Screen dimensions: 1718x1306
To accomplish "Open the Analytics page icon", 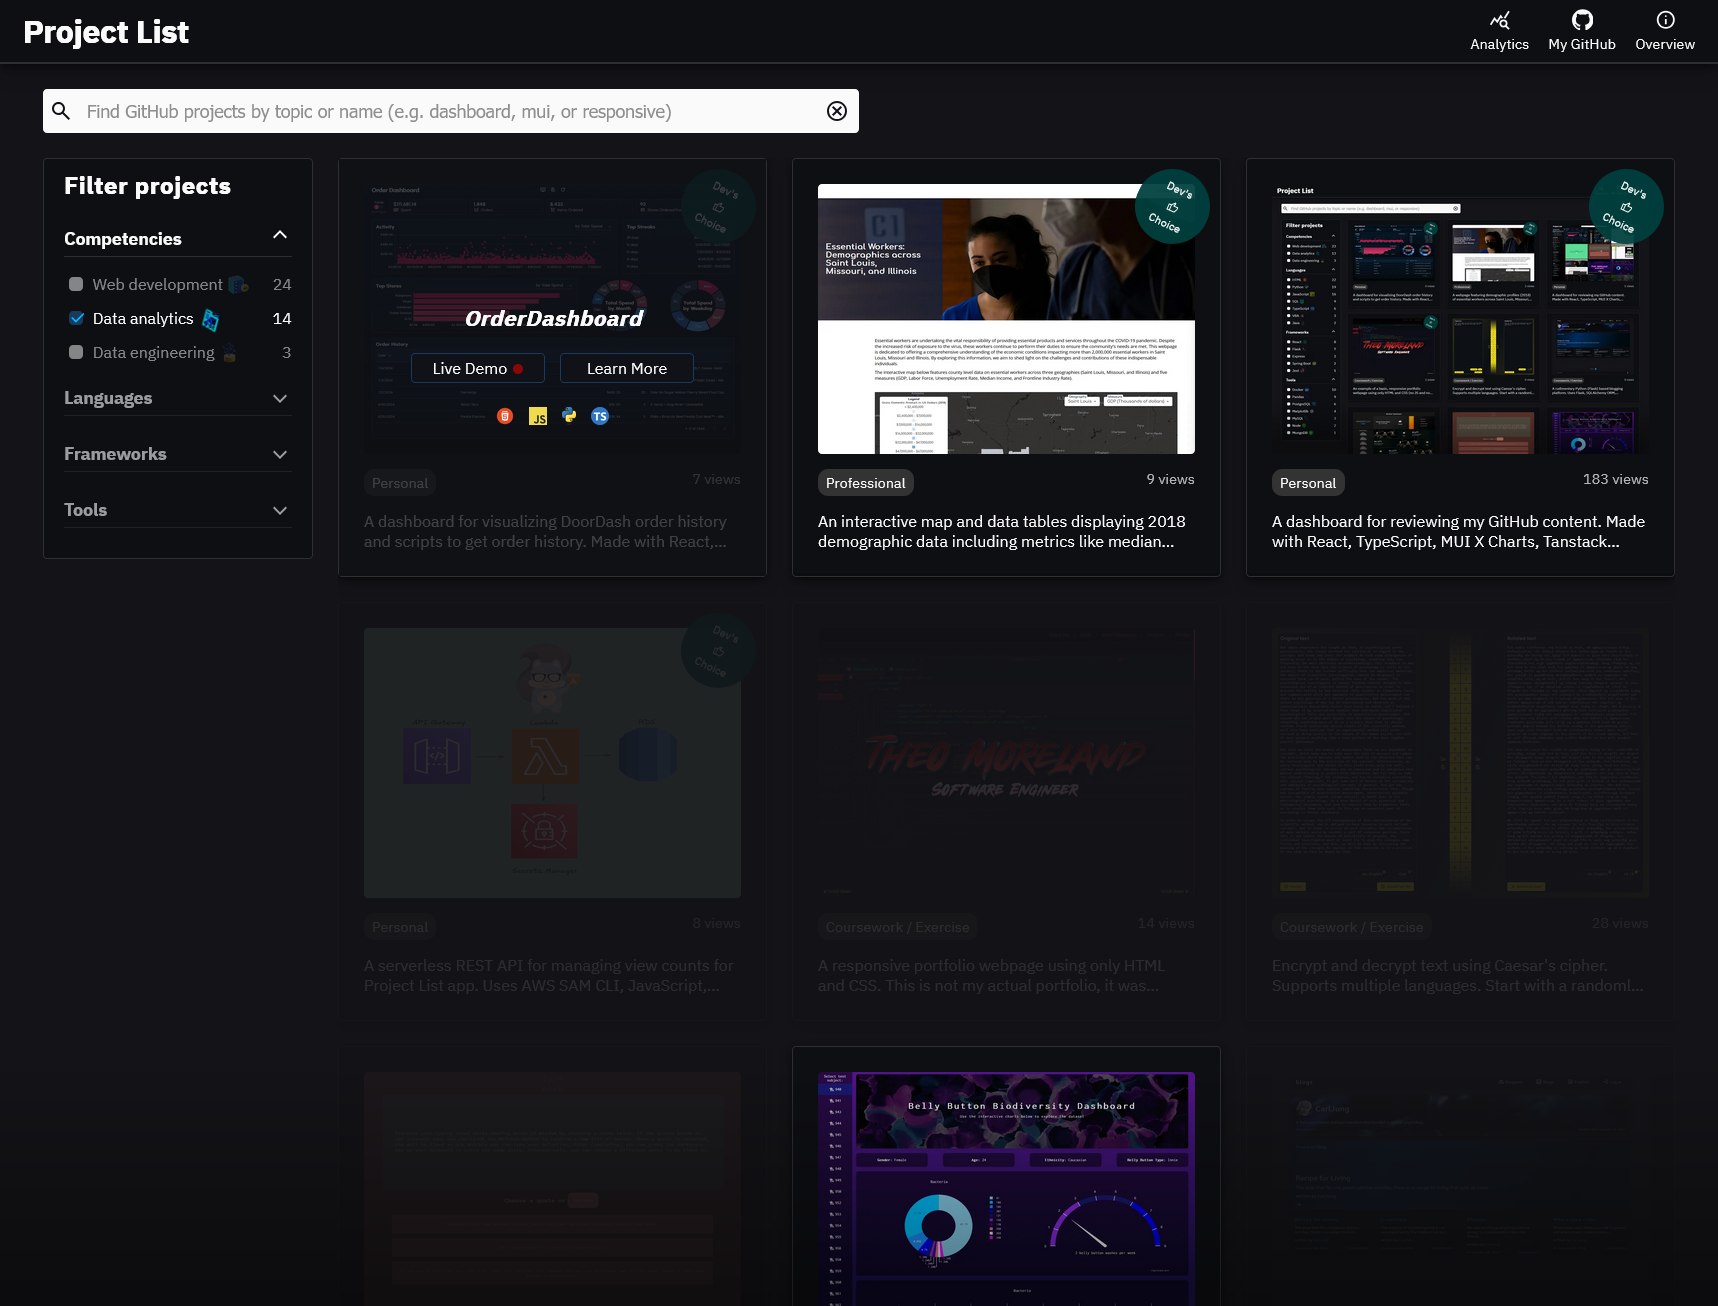I will 1499,21.
